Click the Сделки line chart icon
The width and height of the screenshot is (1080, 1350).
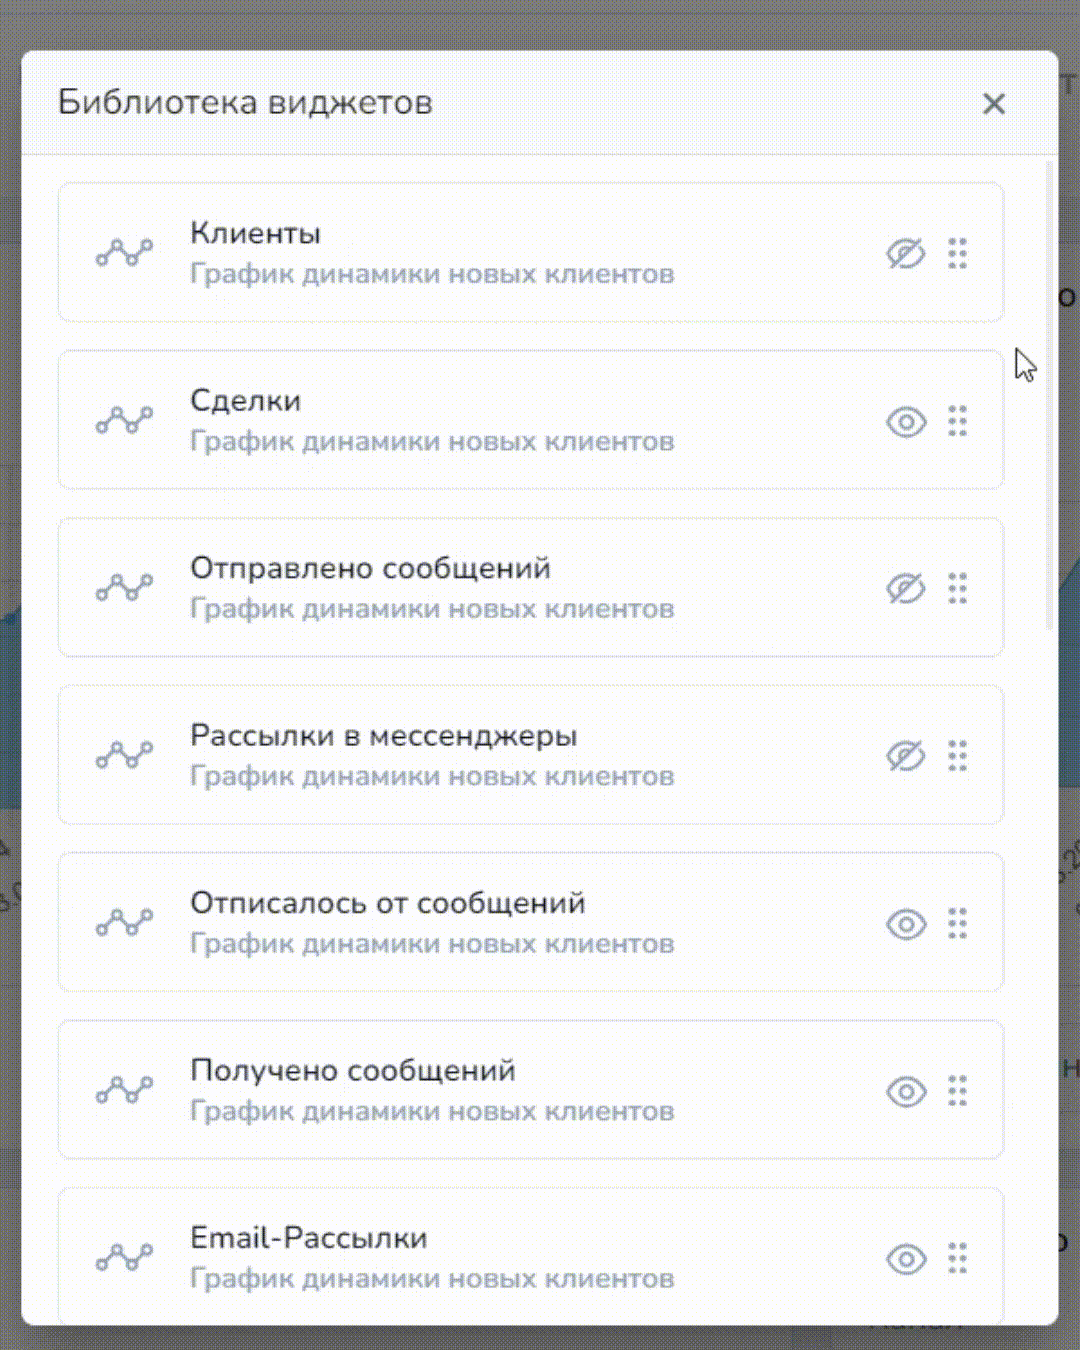(x=125, y=420)
